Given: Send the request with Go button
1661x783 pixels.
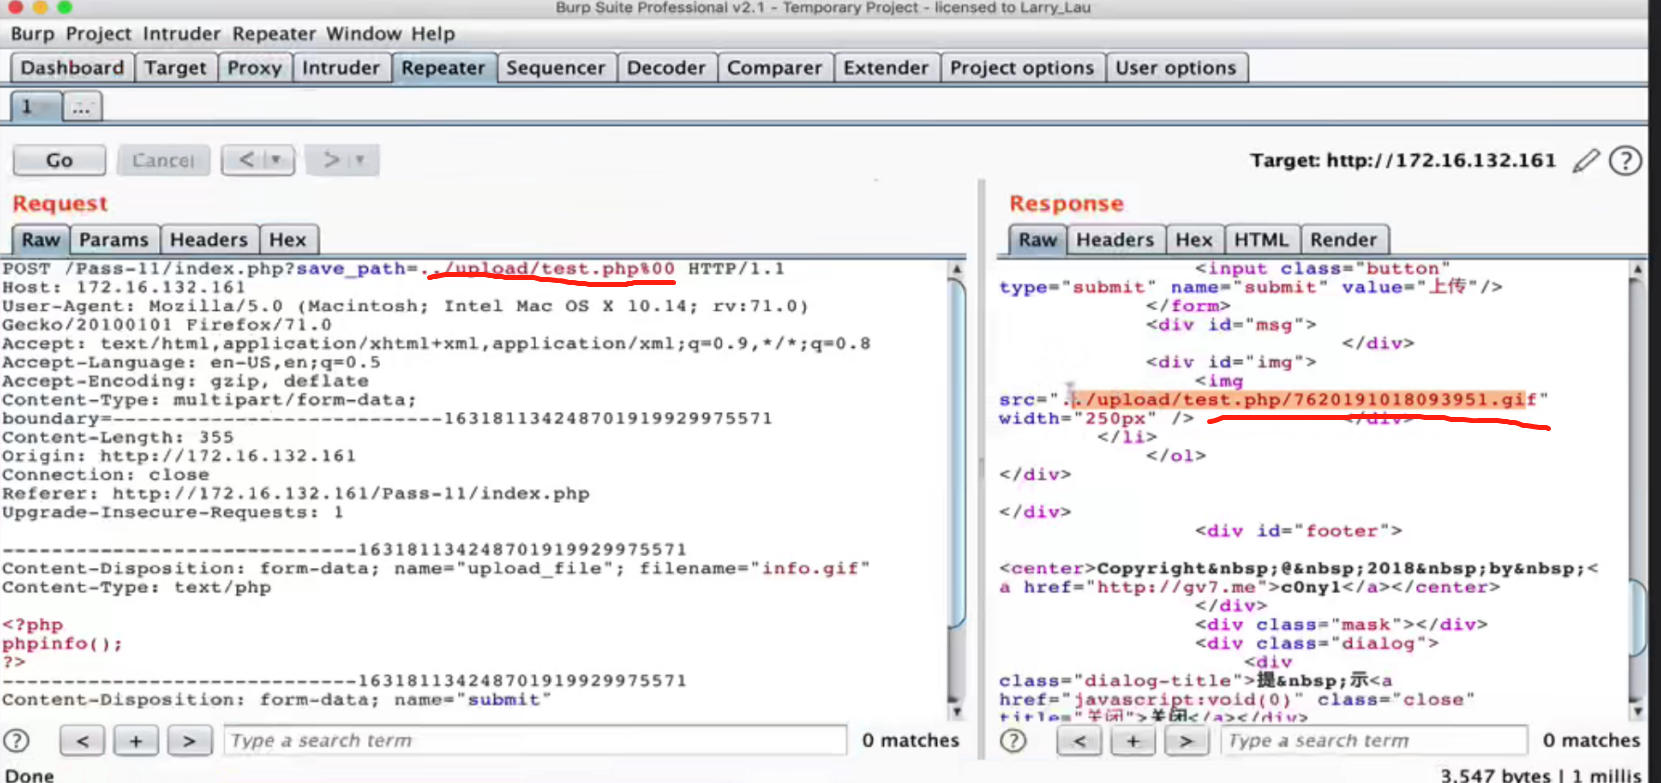Looking at the screenshot, I should pos(59,160).
